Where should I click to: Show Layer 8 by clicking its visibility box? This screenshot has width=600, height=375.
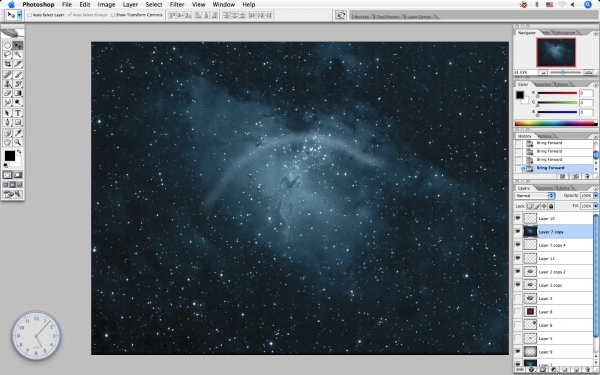(x=518, y=311)
